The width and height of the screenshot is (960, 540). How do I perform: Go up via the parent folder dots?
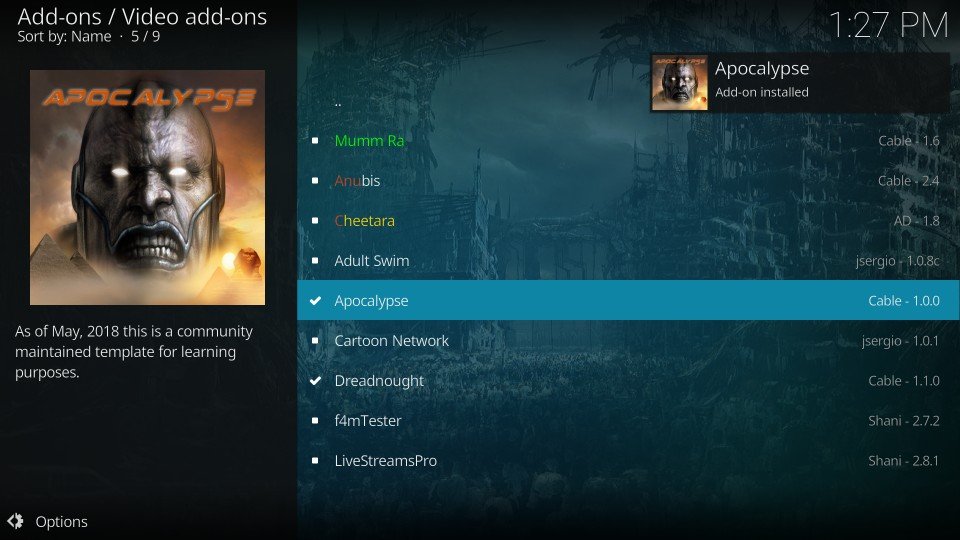338,105
